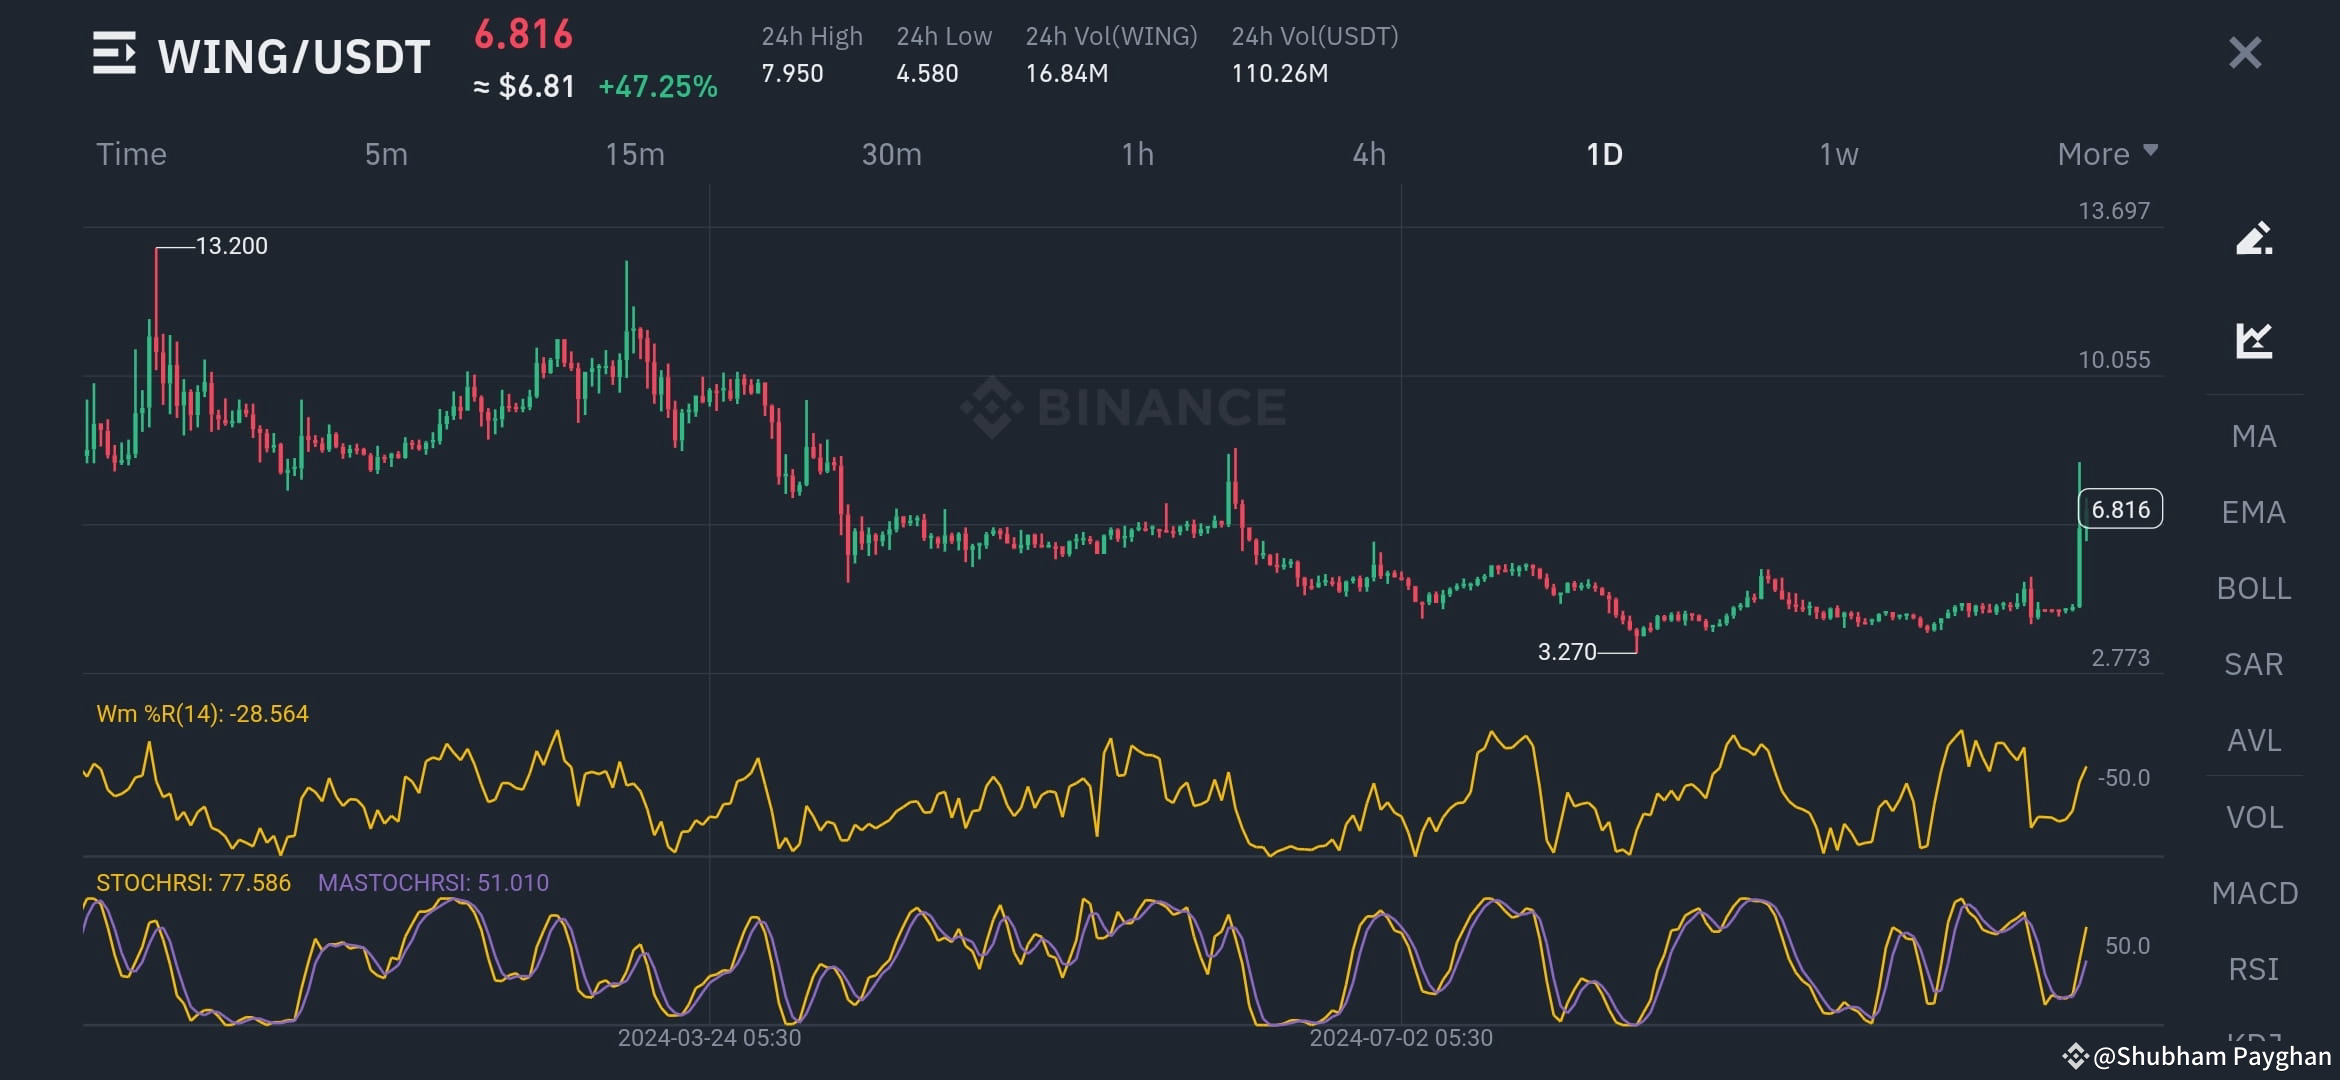Toggle the SAR indicator

(2253, 664)
